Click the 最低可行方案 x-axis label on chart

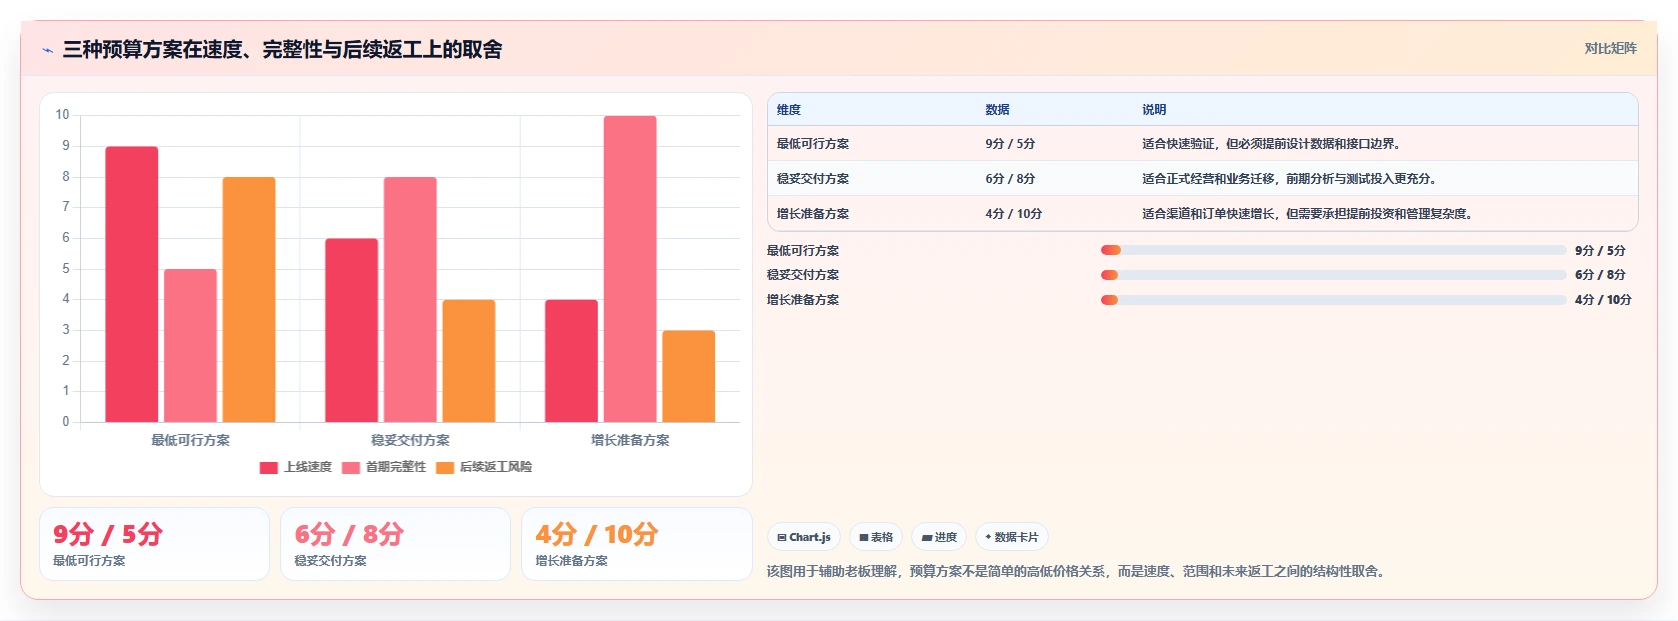pyautogui.click(x=191, y=440)
